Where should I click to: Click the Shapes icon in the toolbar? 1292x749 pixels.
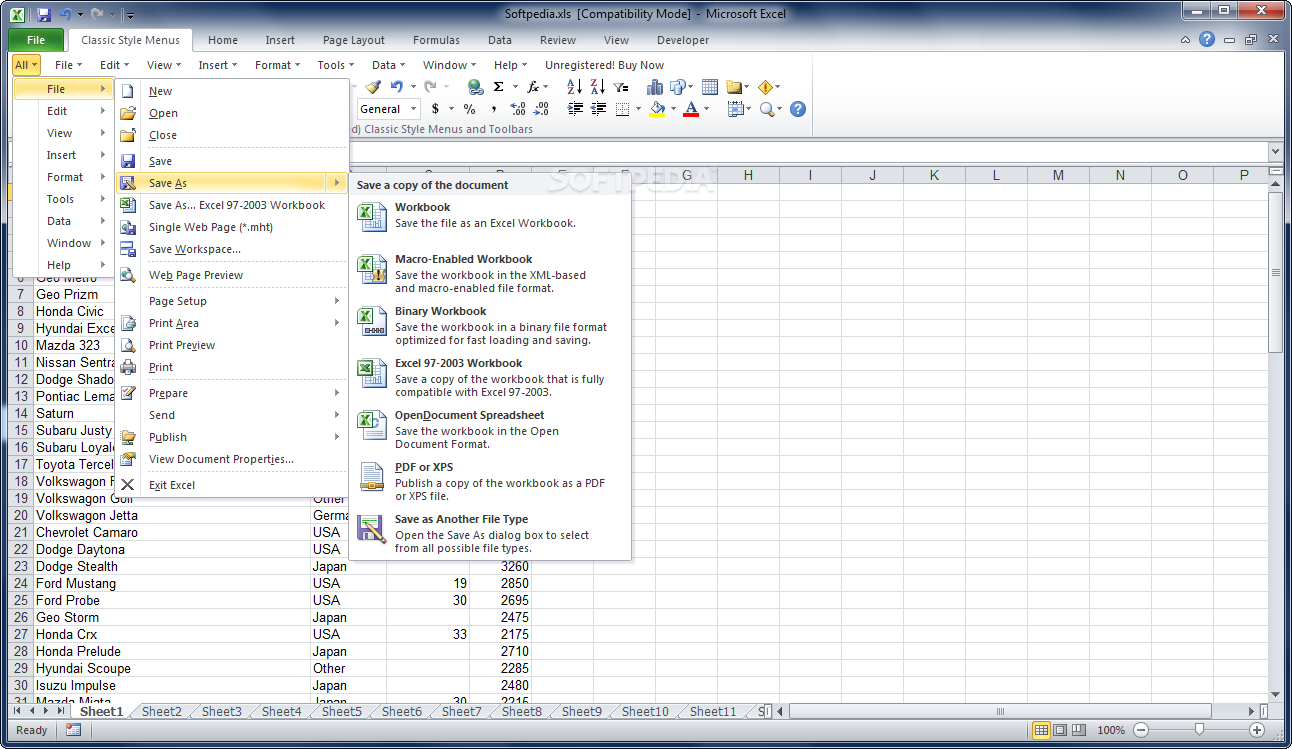[677, 87]
